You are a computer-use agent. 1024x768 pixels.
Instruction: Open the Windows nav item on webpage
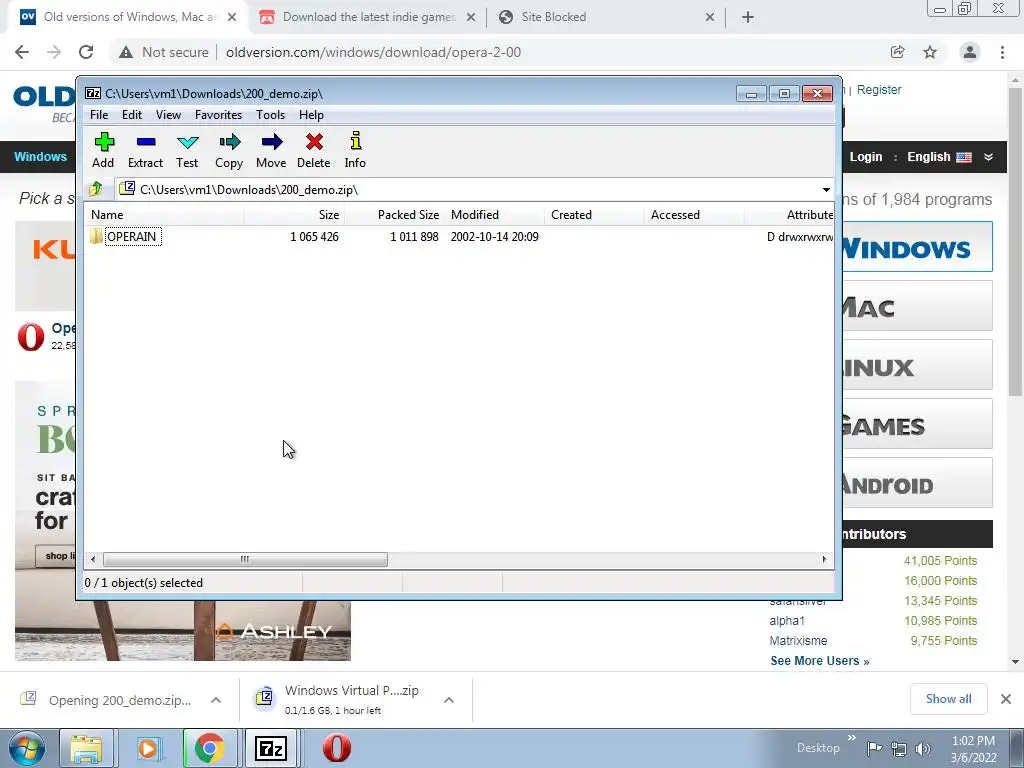point(40,157)
